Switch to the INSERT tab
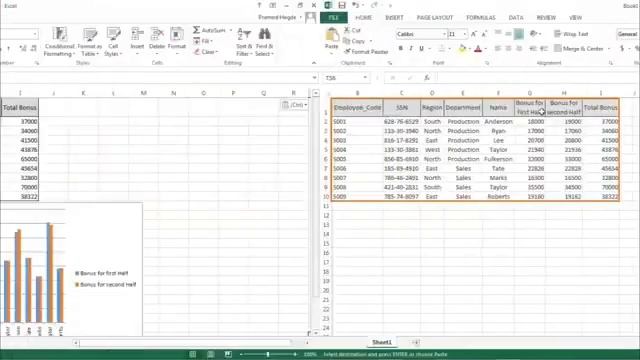The image size is (640, 360). click(x=394, y=18)
